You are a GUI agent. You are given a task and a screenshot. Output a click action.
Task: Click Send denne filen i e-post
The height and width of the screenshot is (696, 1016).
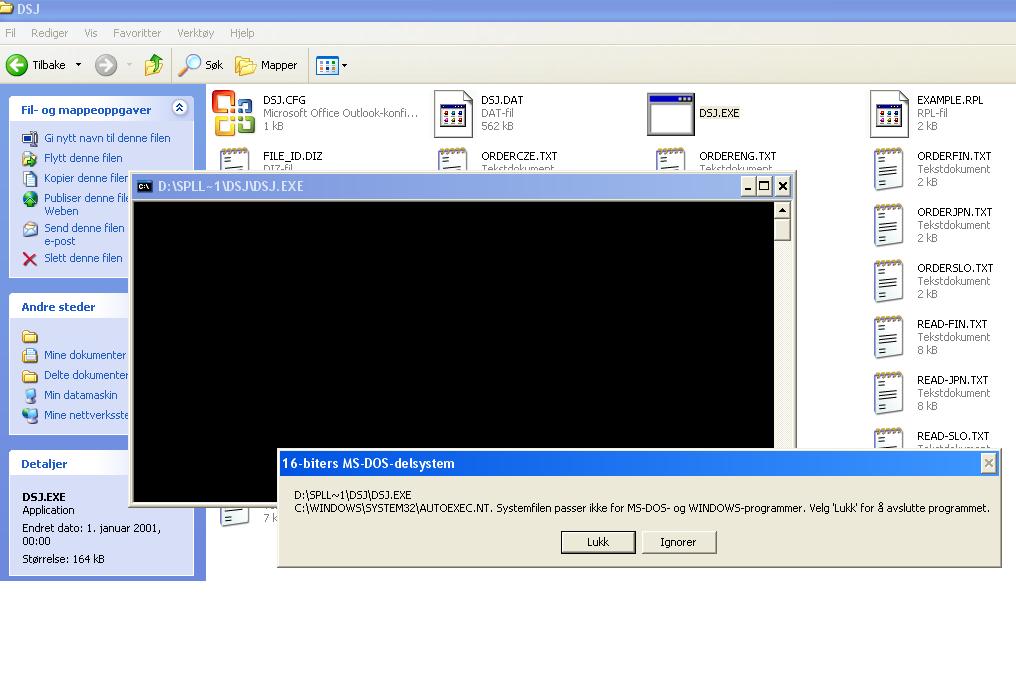point(84,234)
